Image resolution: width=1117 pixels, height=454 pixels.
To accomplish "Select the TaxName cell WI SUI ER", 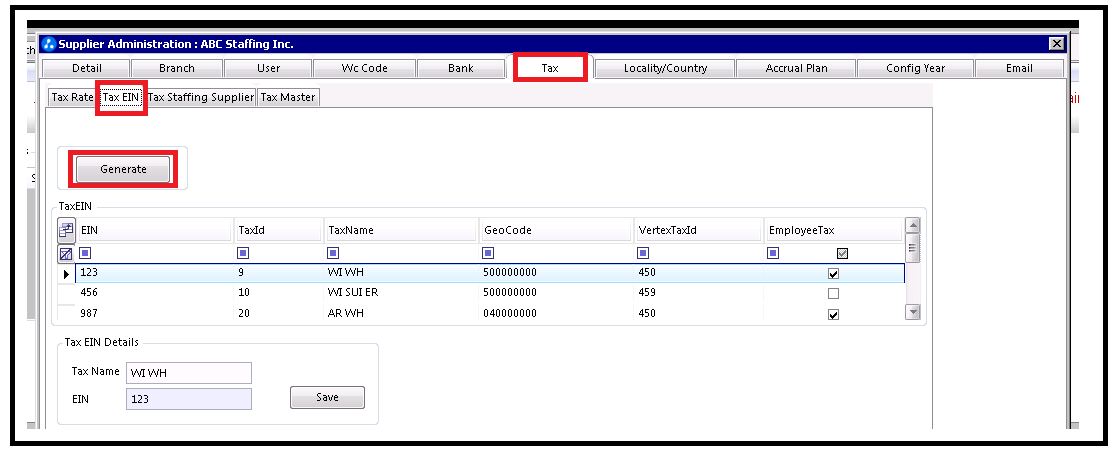I will coord(401,293).
